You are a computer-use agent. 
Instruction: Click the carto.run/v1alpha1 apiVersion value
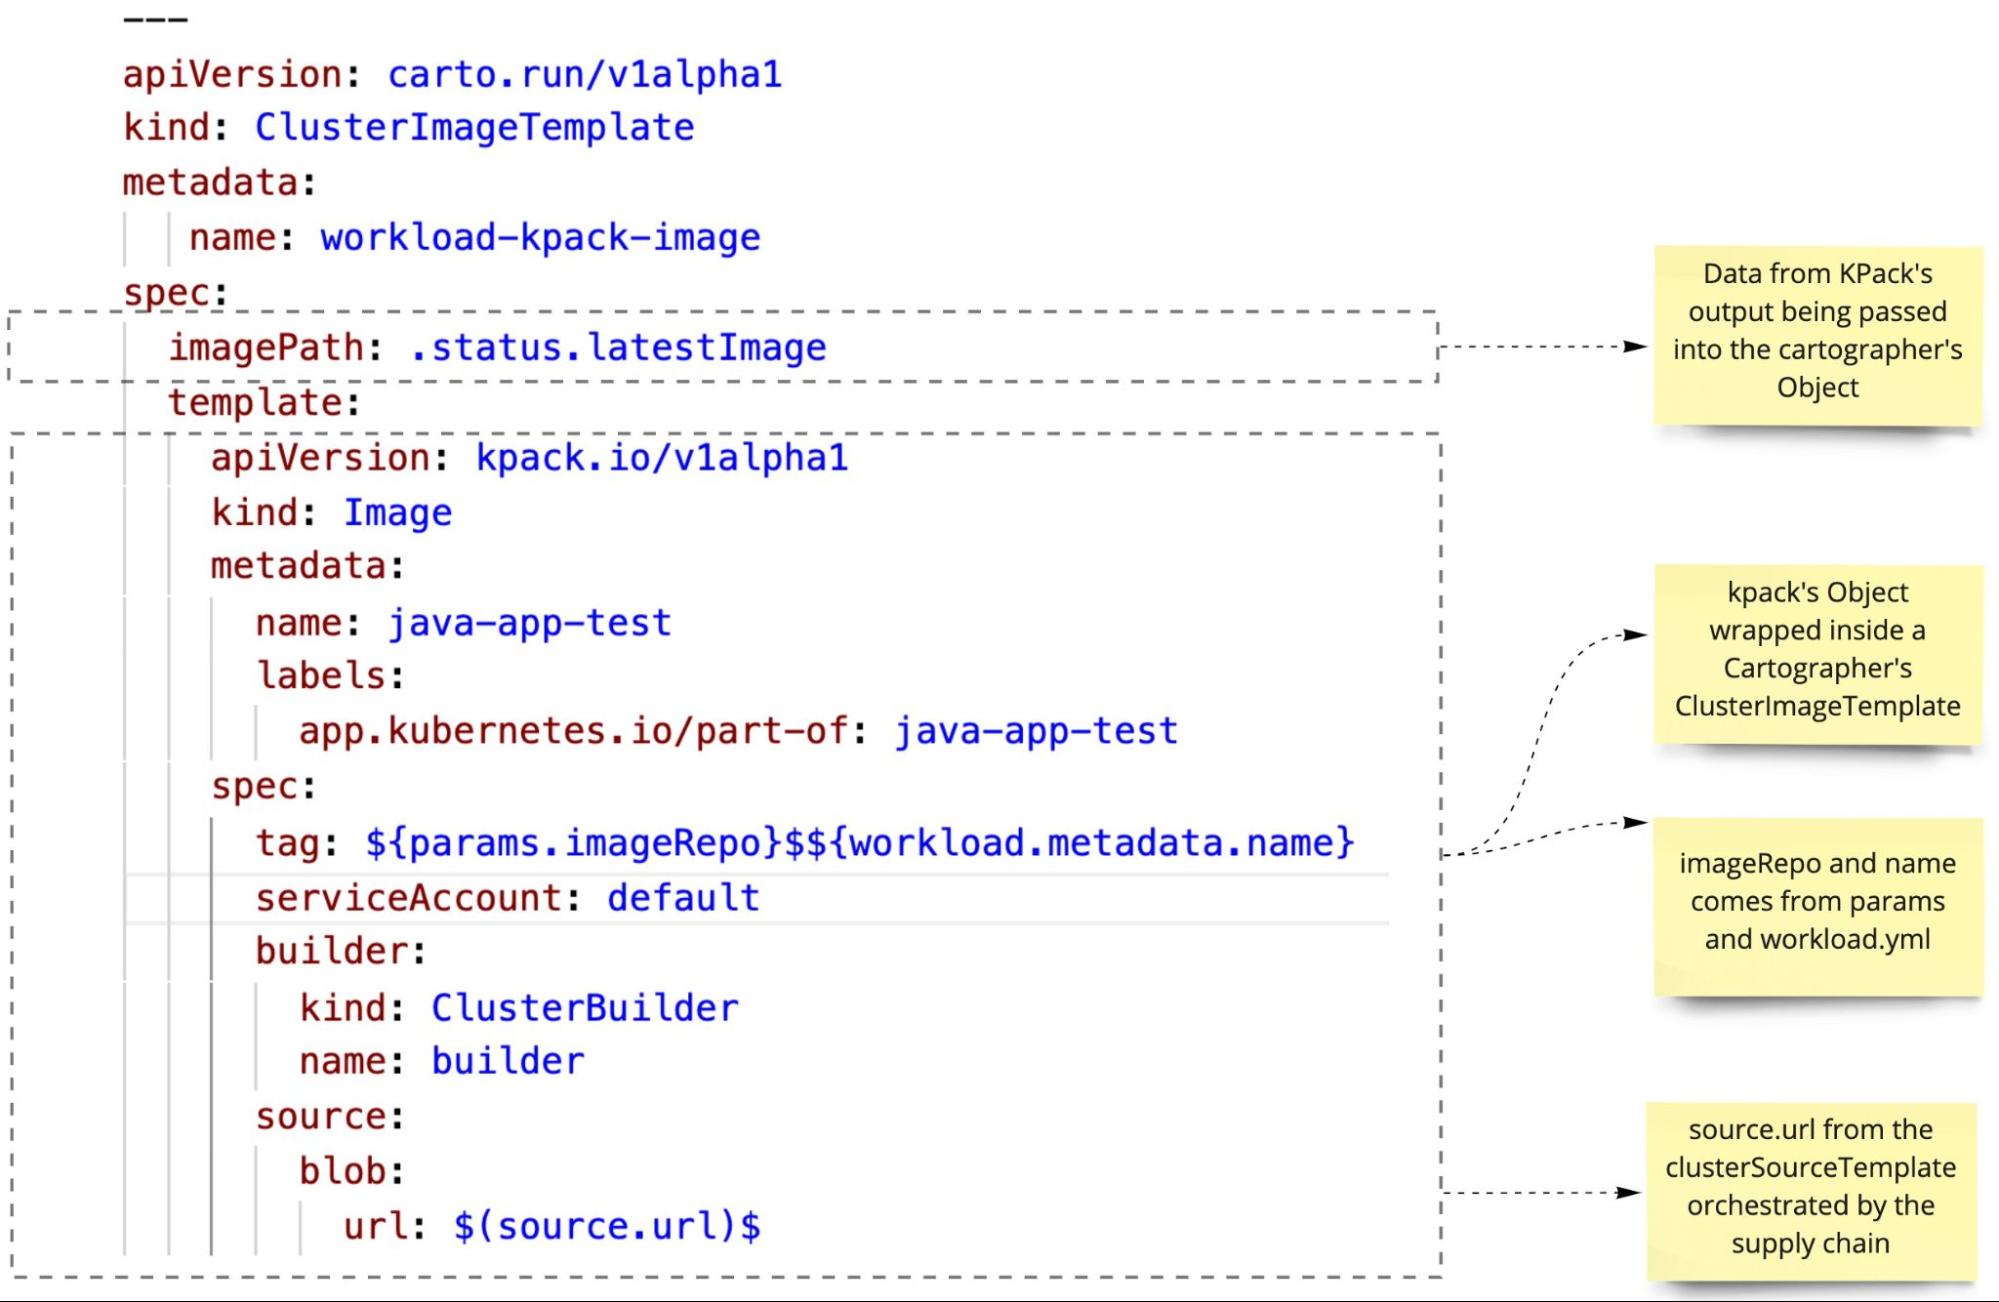tap(584, 75)
